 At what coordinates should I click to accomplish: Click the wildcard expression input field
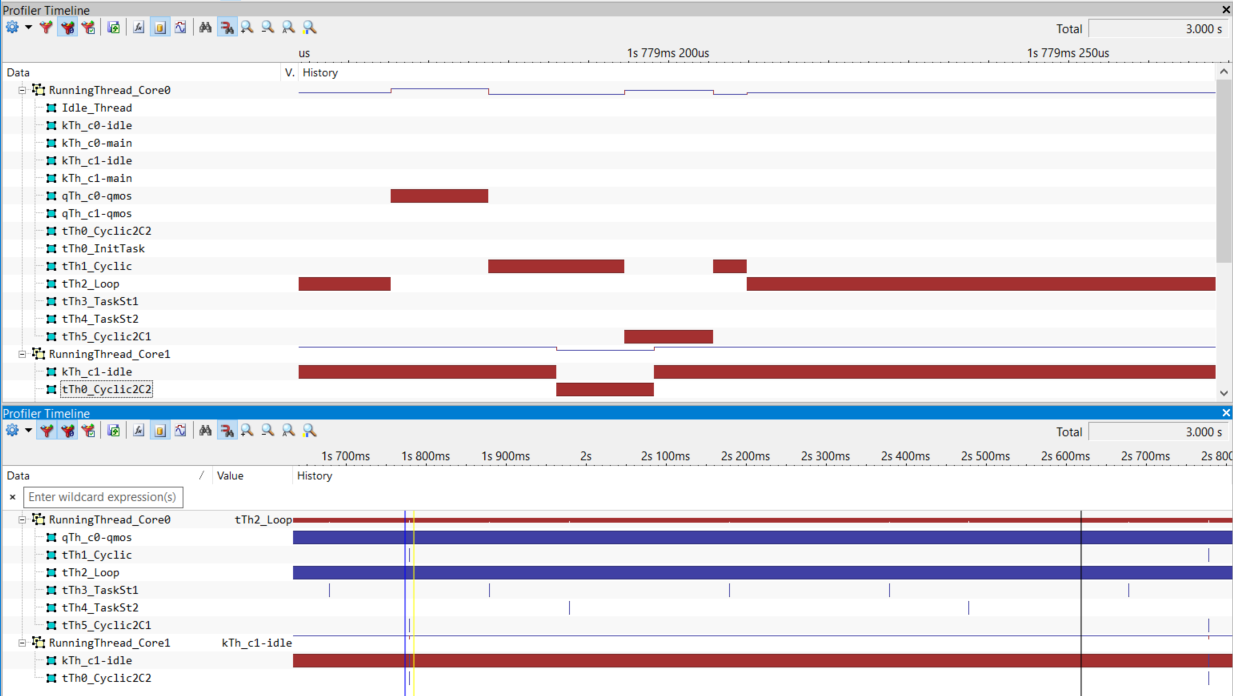pyautogui.click(x=103, y=497)
